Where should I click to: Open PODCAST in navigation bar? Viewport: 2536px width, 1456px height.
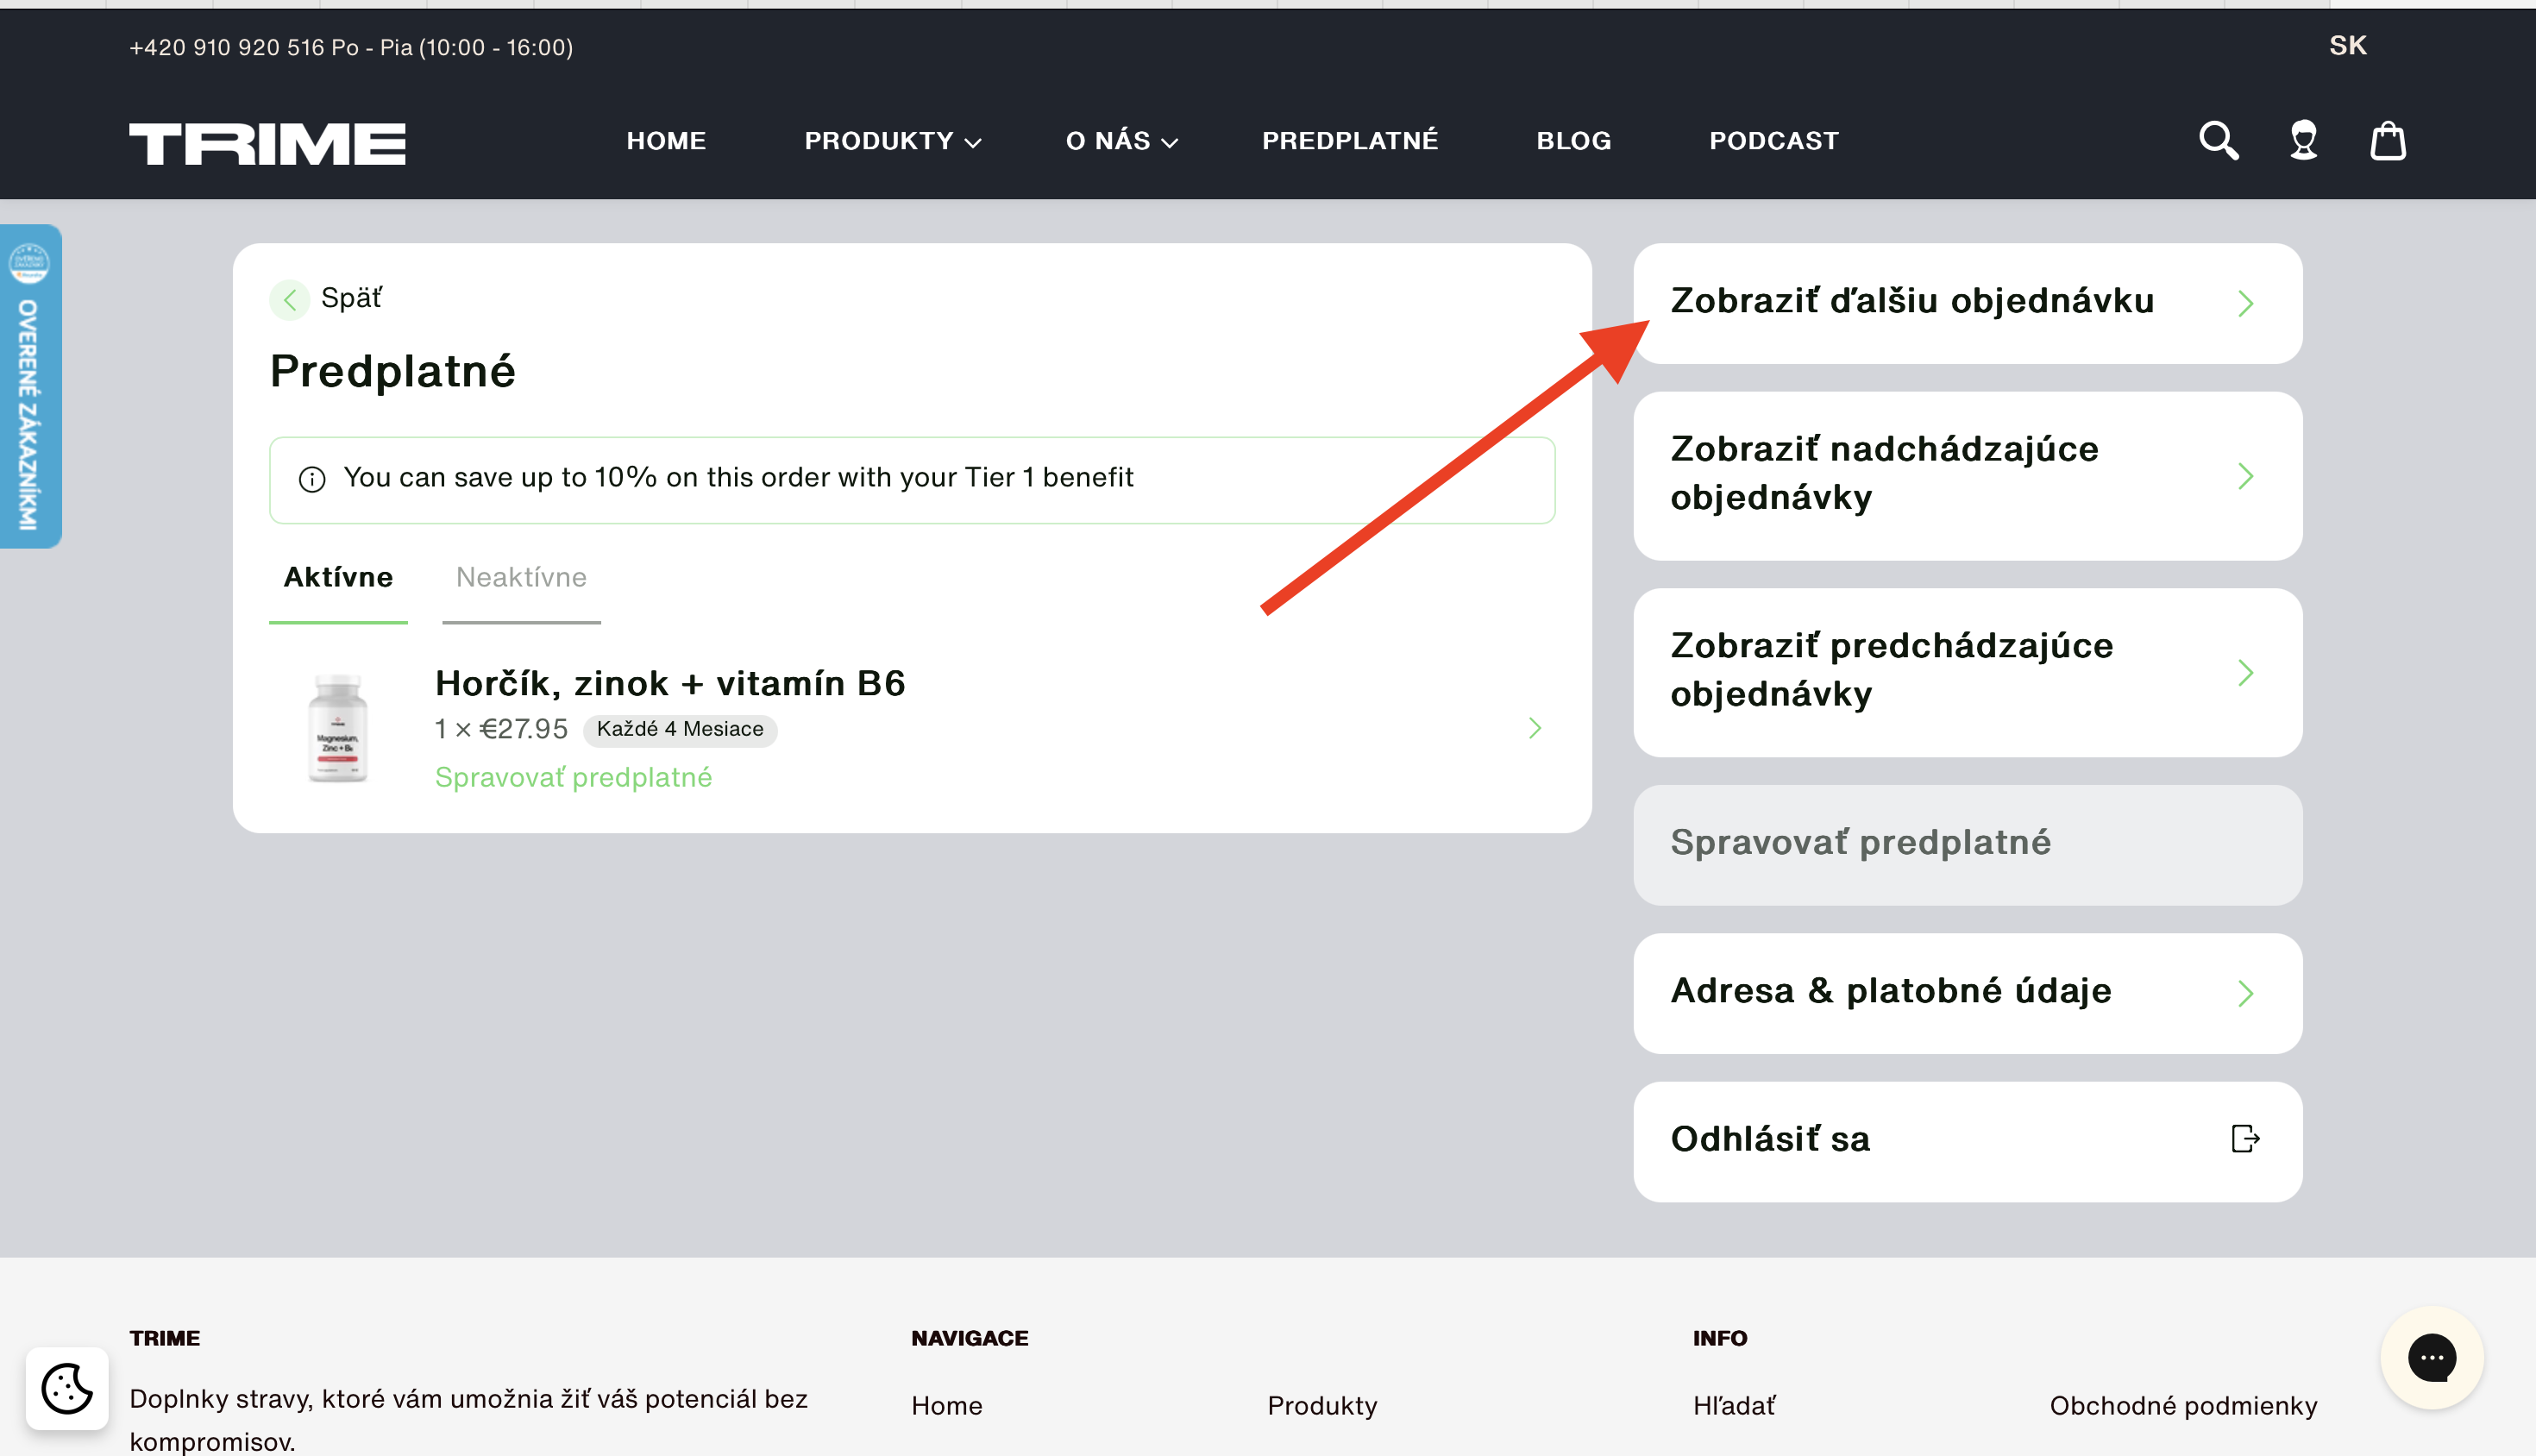click(x=1774, y=141)
